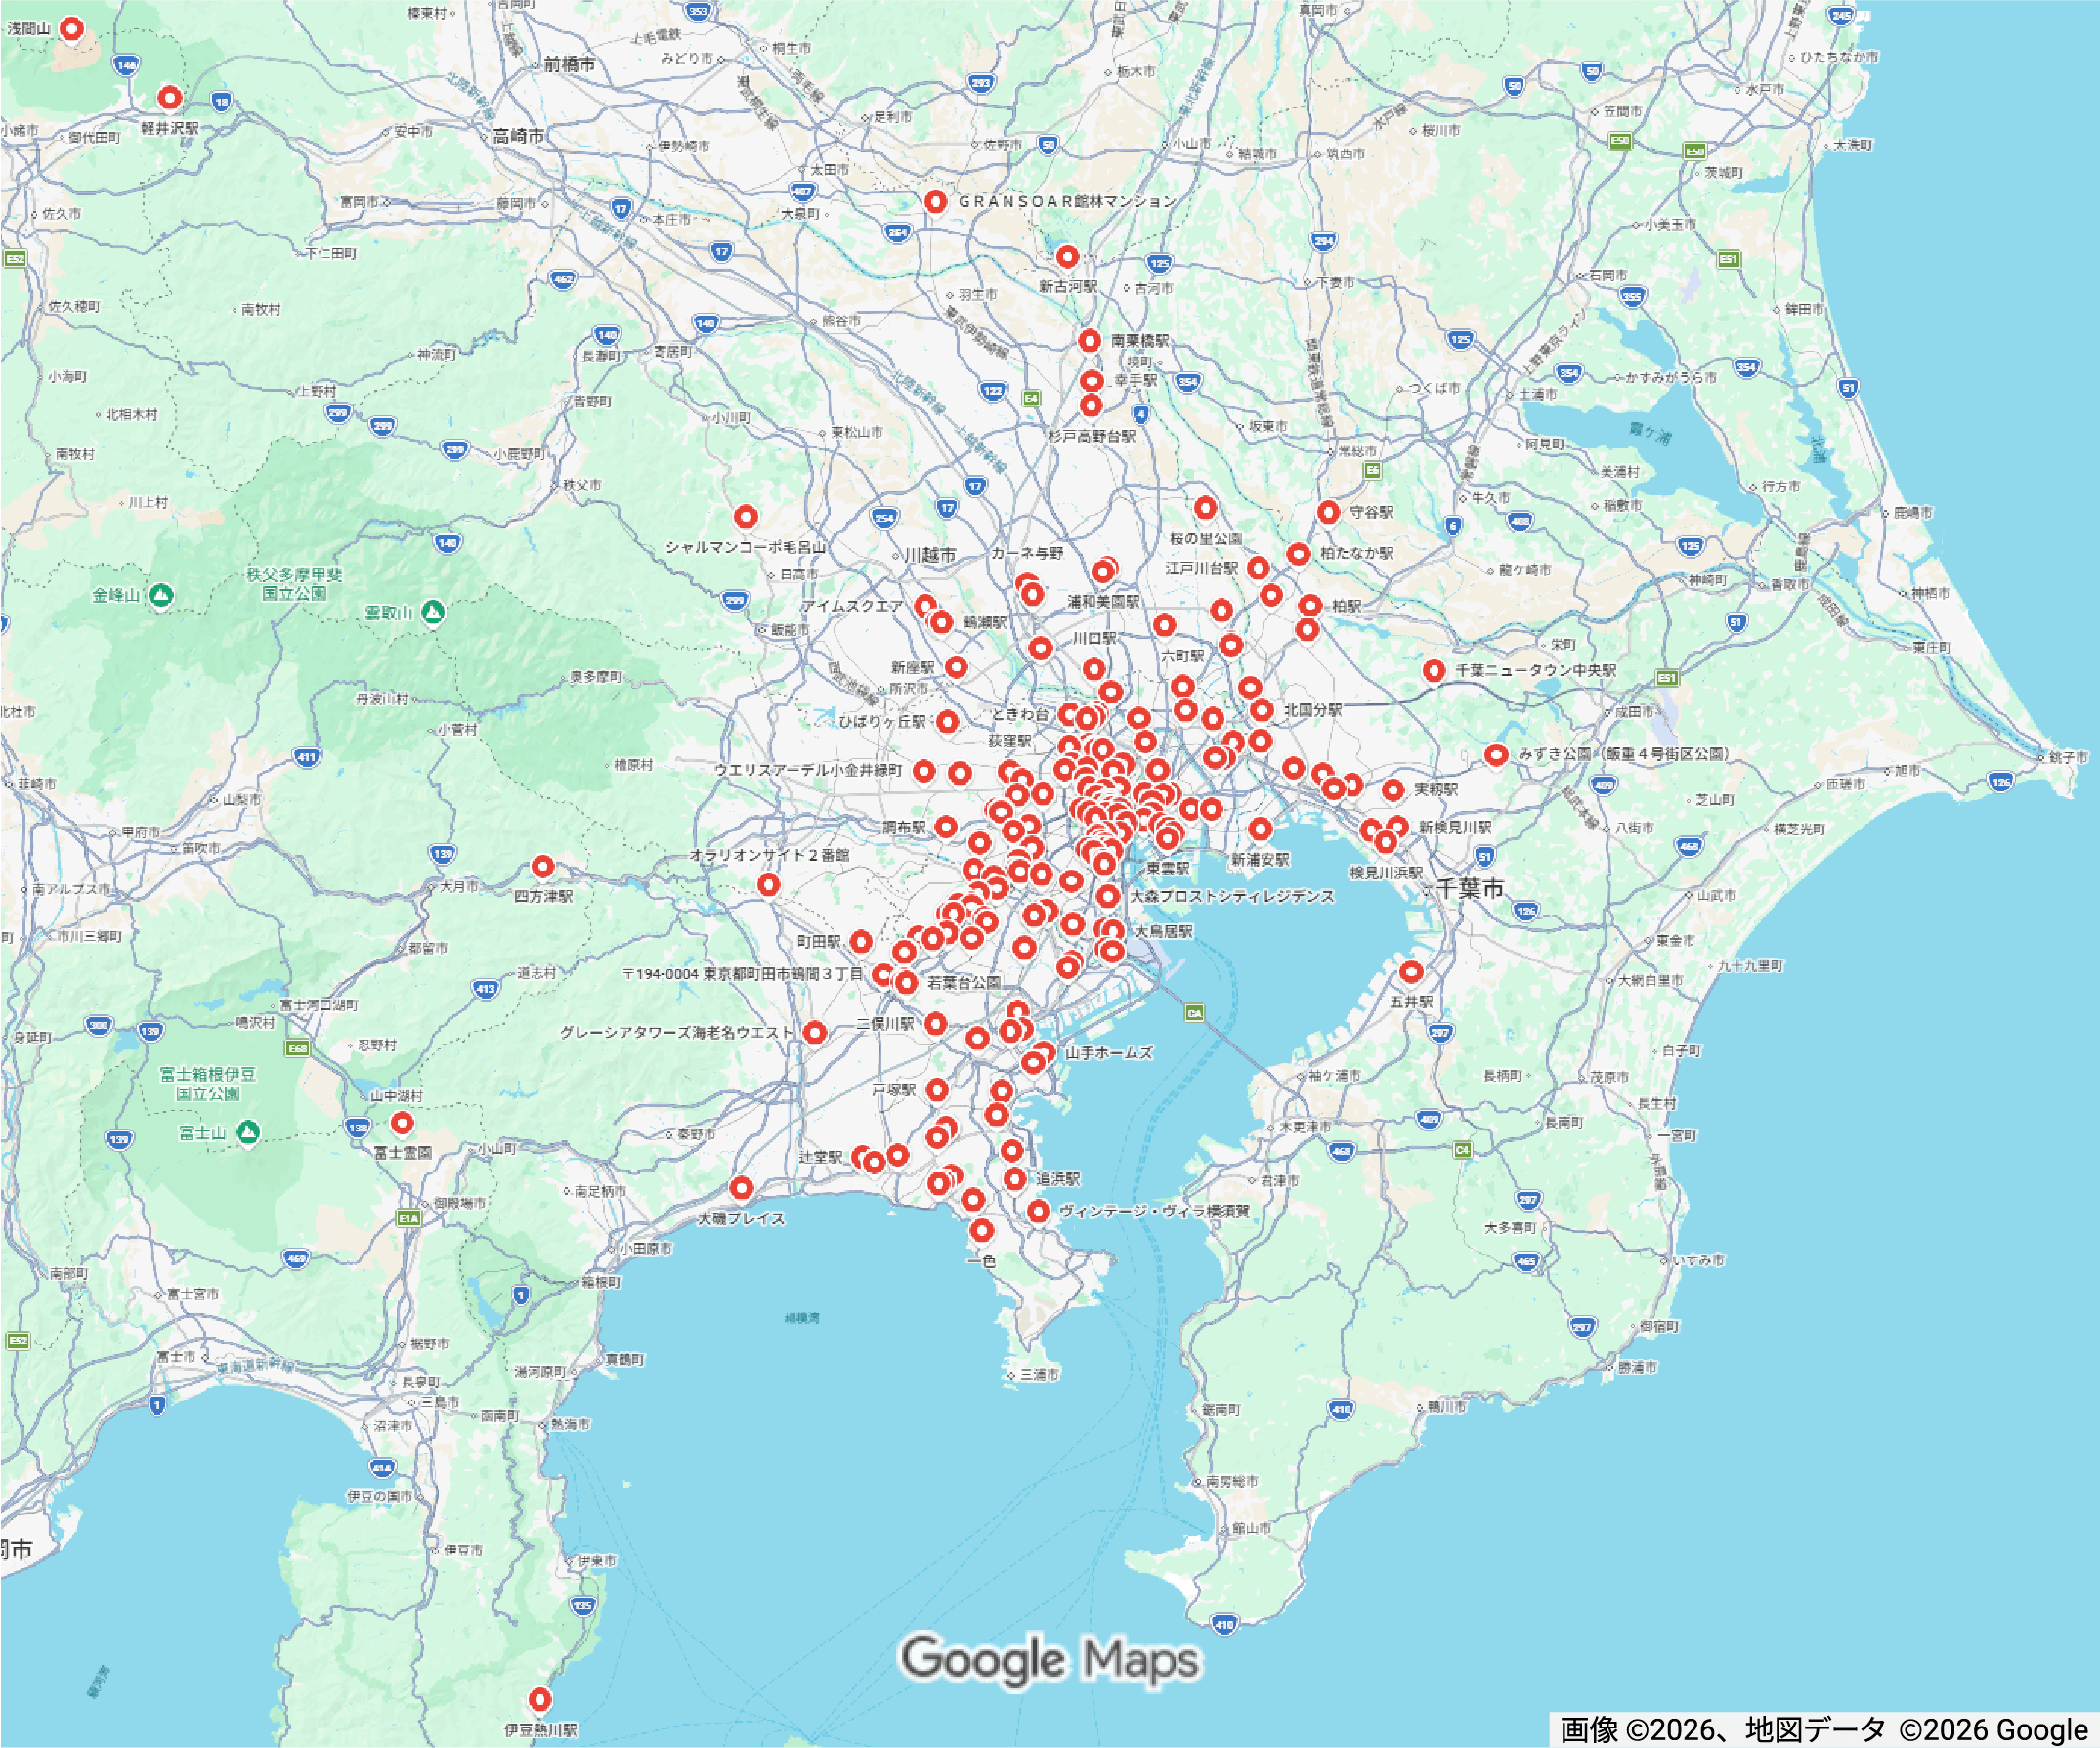
Task: Click the red marker at 浅間山
Action: tap(71, 28)
